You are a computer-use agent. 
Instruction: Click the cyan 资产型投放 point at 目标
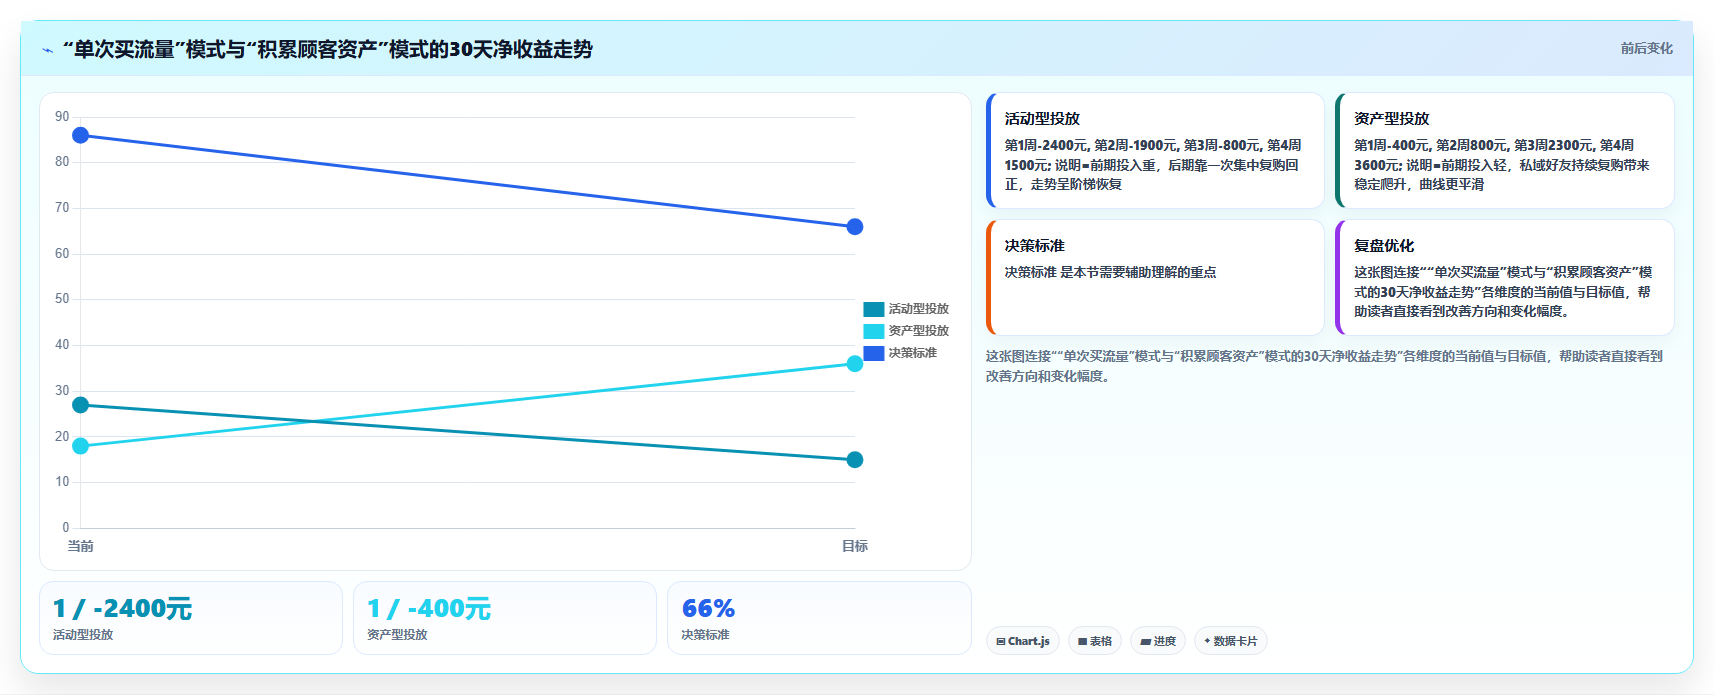(855, 364)
